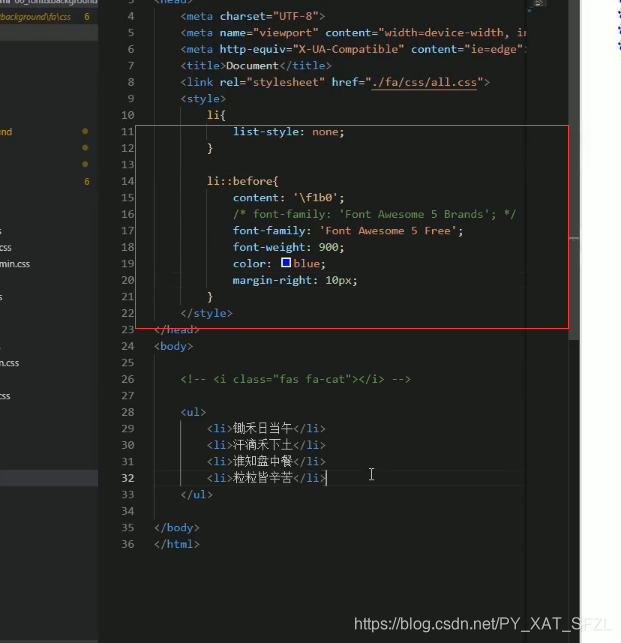Screen dimensions: 621x643
Task: Click the 'color: blue;' declaration text
Action: point(279,264)
